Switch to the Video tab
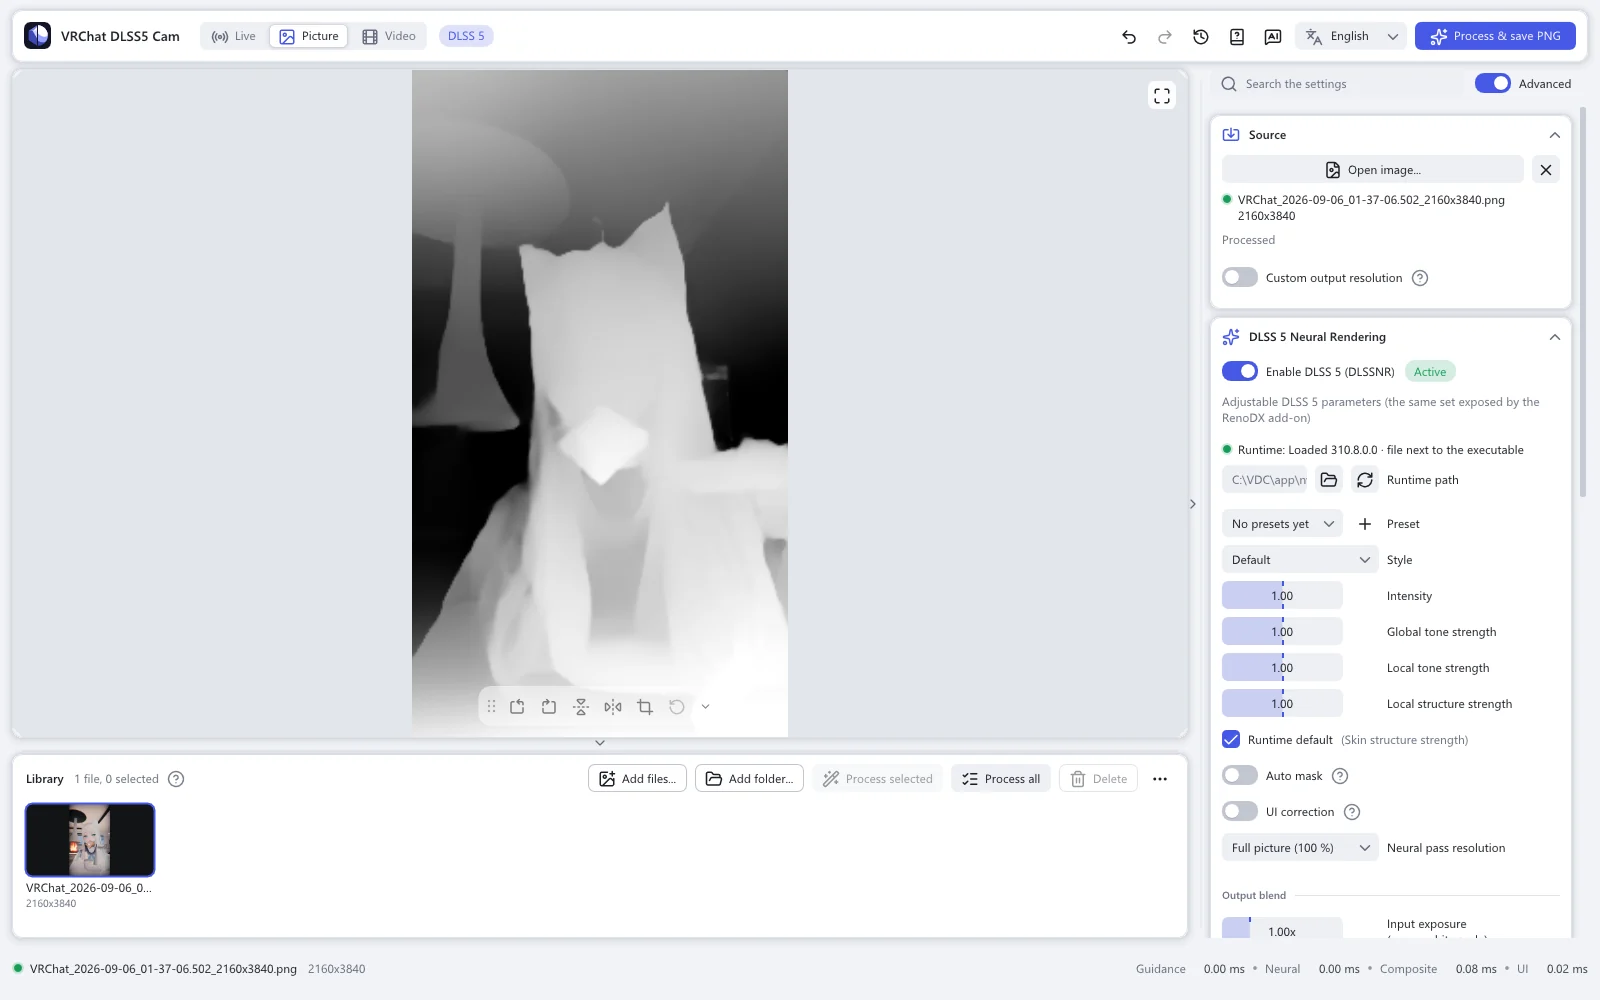The width and height of the screenshot is (1600, 1000). pyautogui.click(x=389, y=37)
